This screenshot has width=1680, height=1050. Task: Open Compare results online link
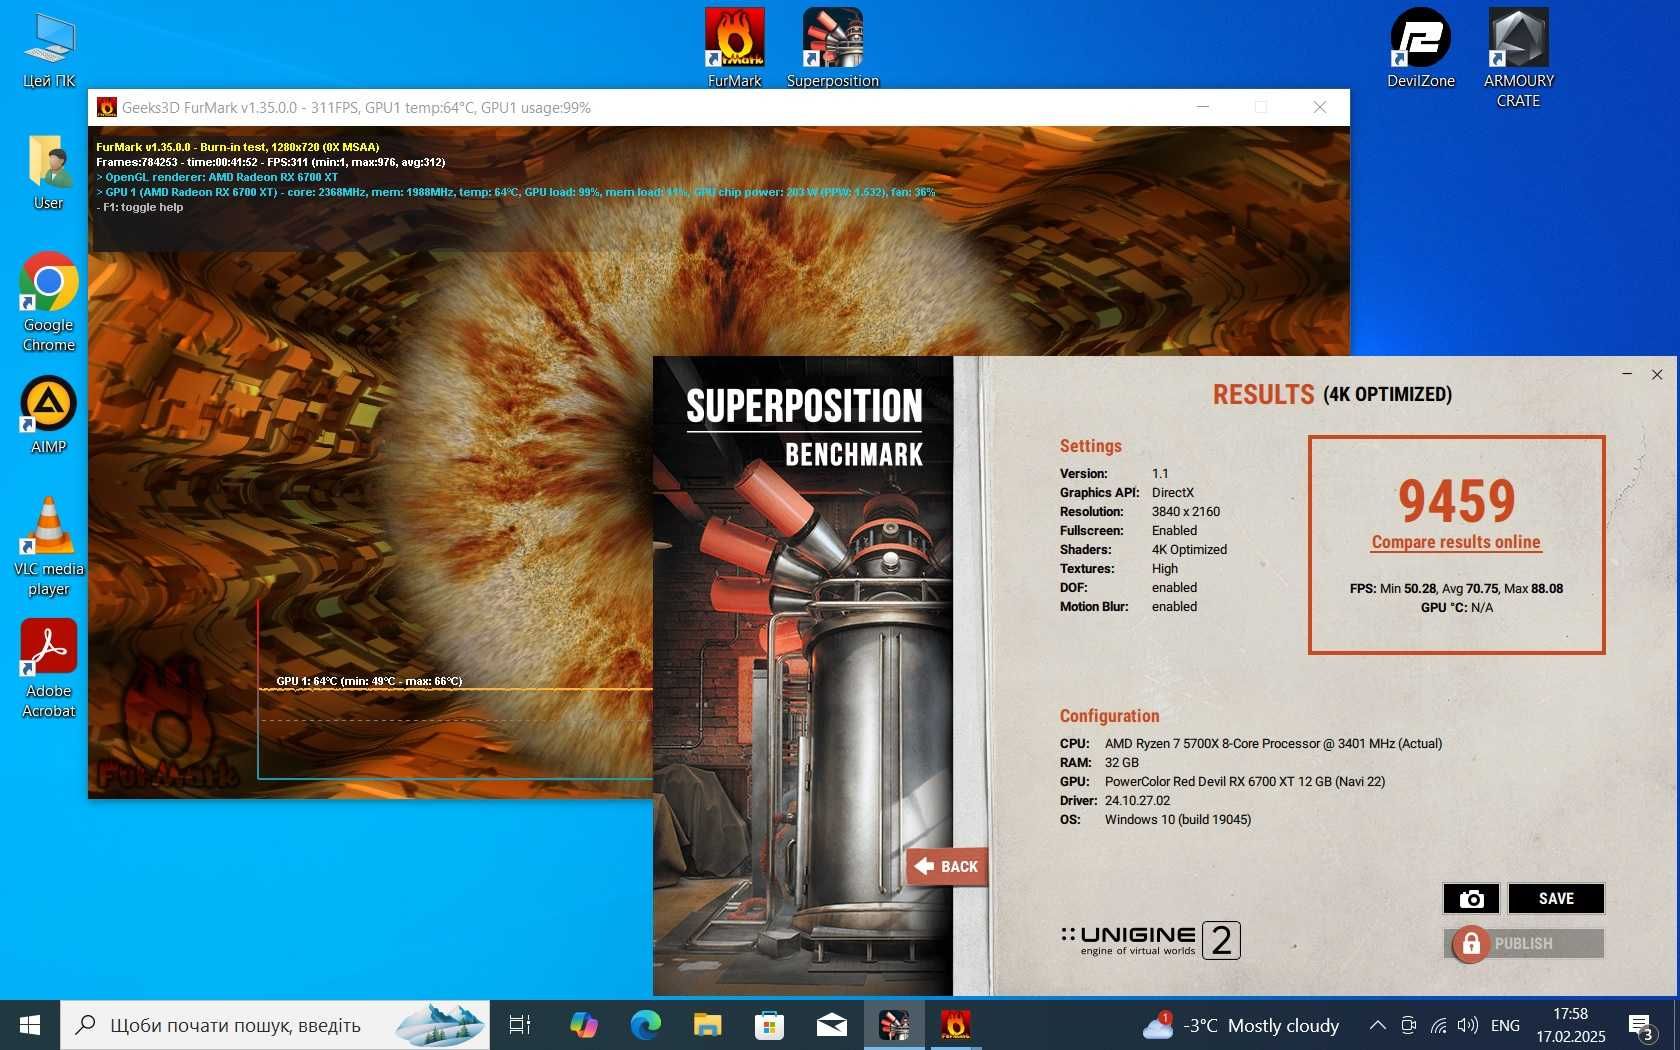(x=1456, y=542)
